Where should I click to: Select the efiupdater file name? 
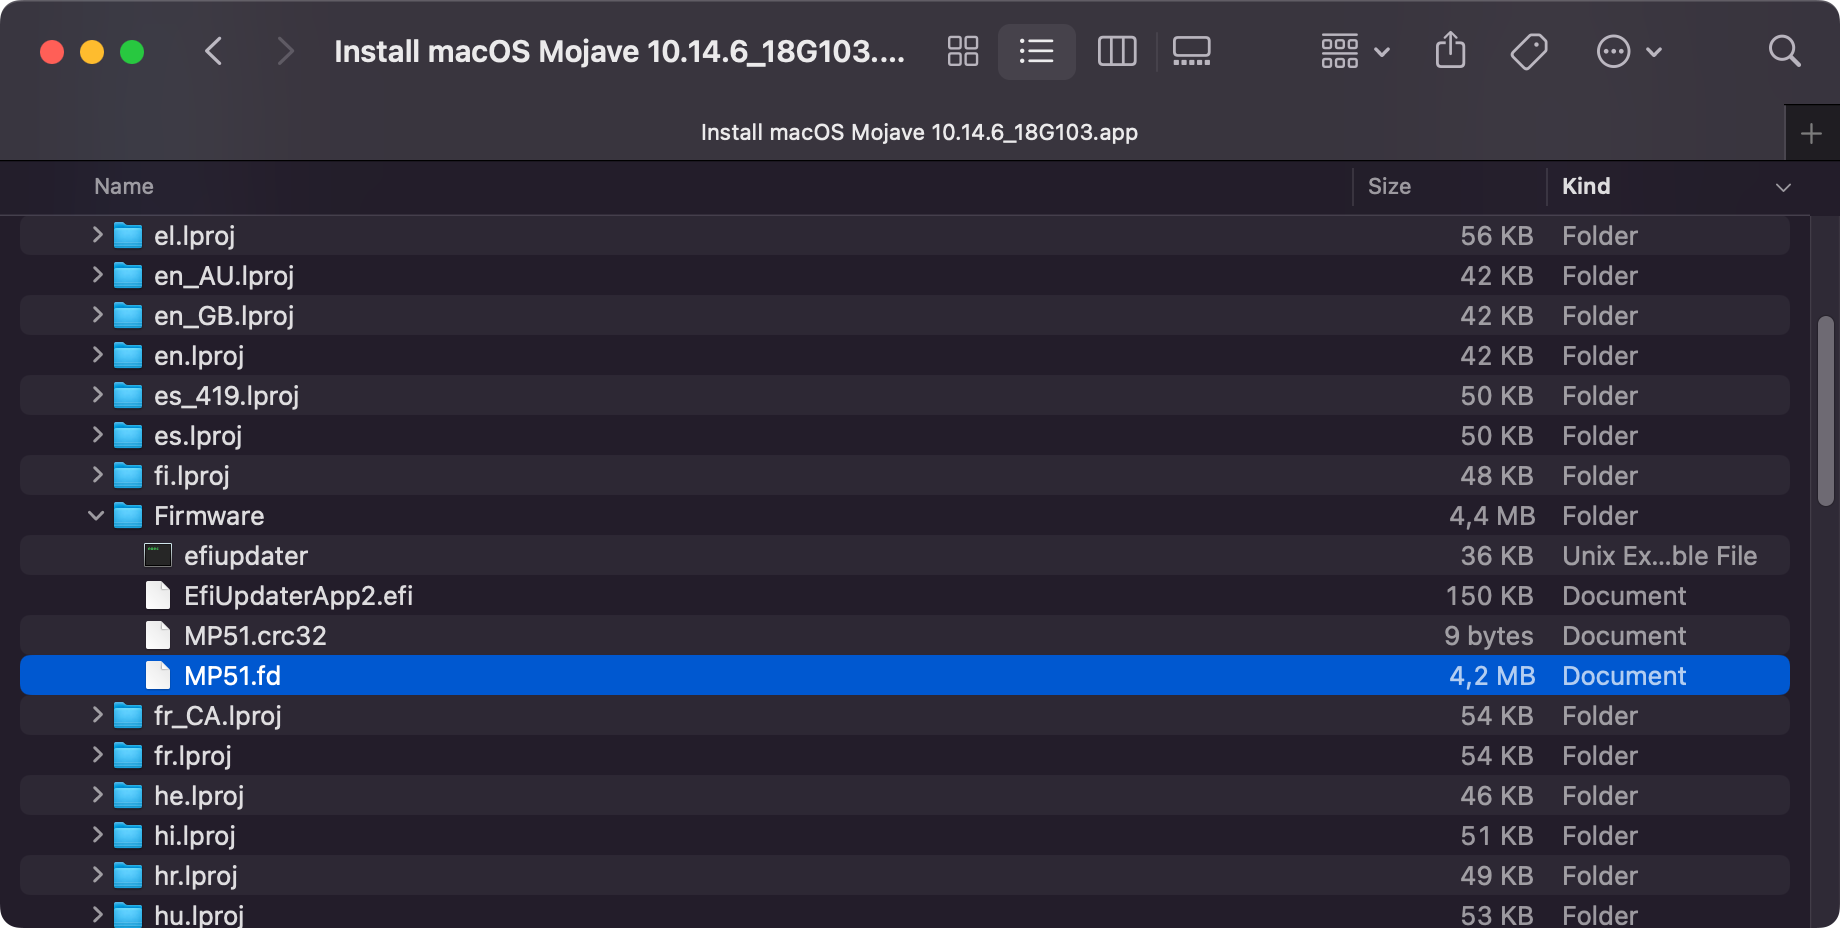(x=246, y=556)
